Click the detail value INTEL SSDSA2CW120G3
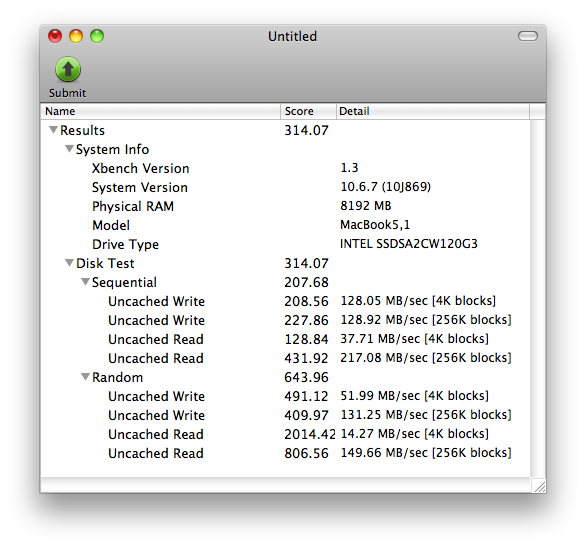 point(409,244)
